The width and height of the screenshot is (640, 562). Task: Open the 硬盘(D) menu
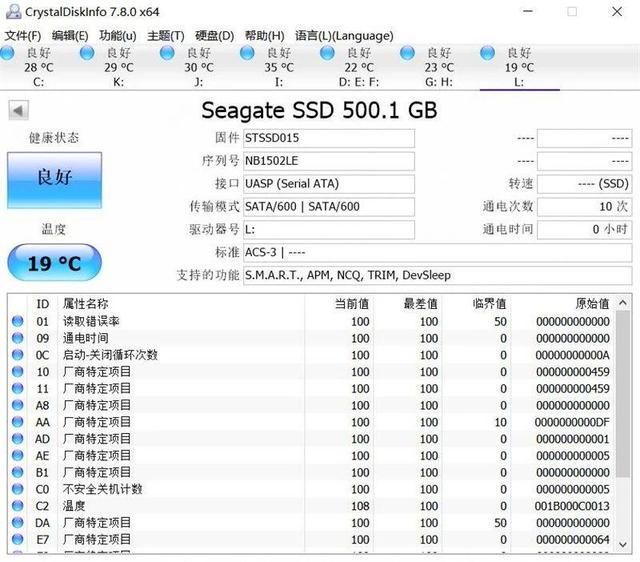[x=215, y=36]
